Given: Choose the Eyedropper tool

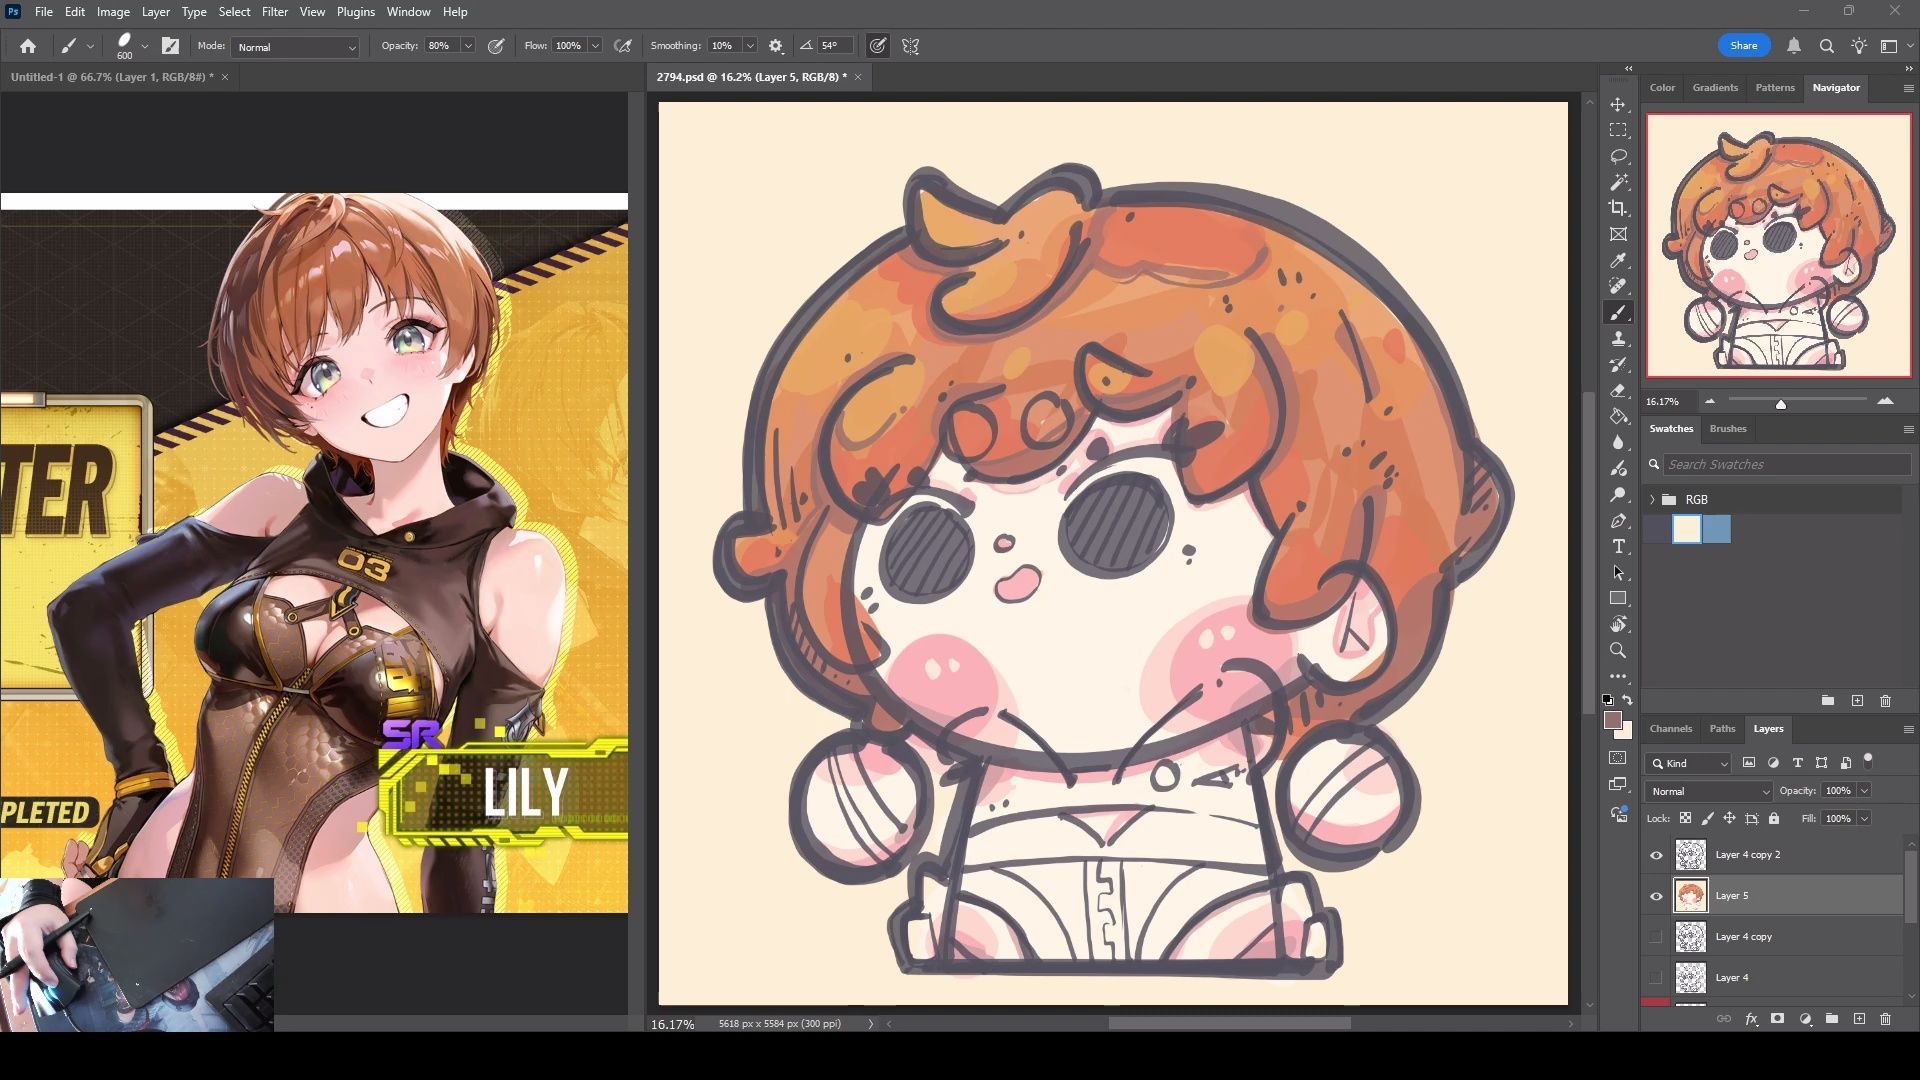Looking at the screenshot, I should (1618, 260).
